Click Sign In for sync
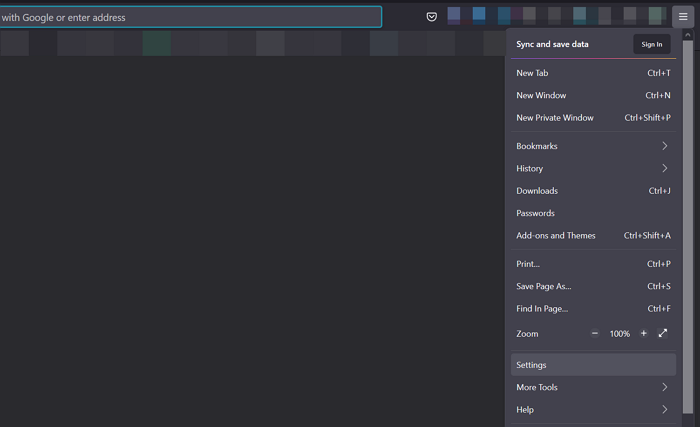The image size is (700, 427). 652,44
